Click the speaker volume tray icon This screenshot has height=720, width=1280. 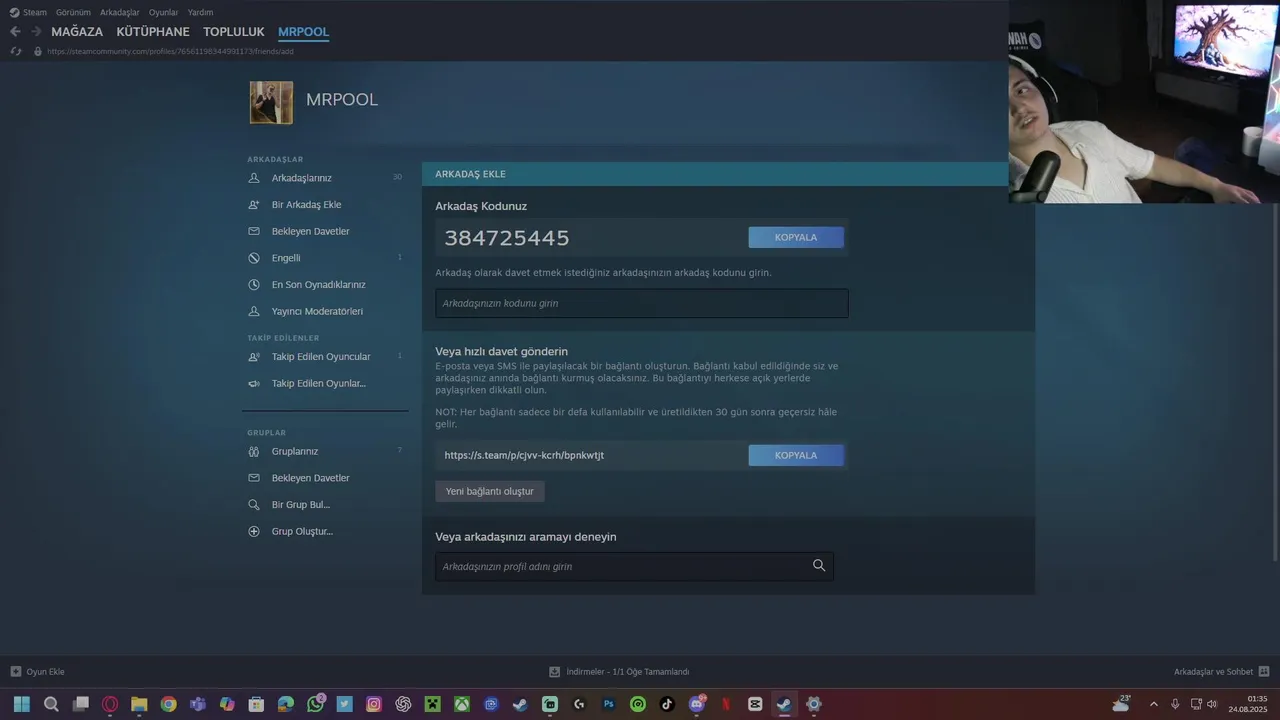point(1212,704)
